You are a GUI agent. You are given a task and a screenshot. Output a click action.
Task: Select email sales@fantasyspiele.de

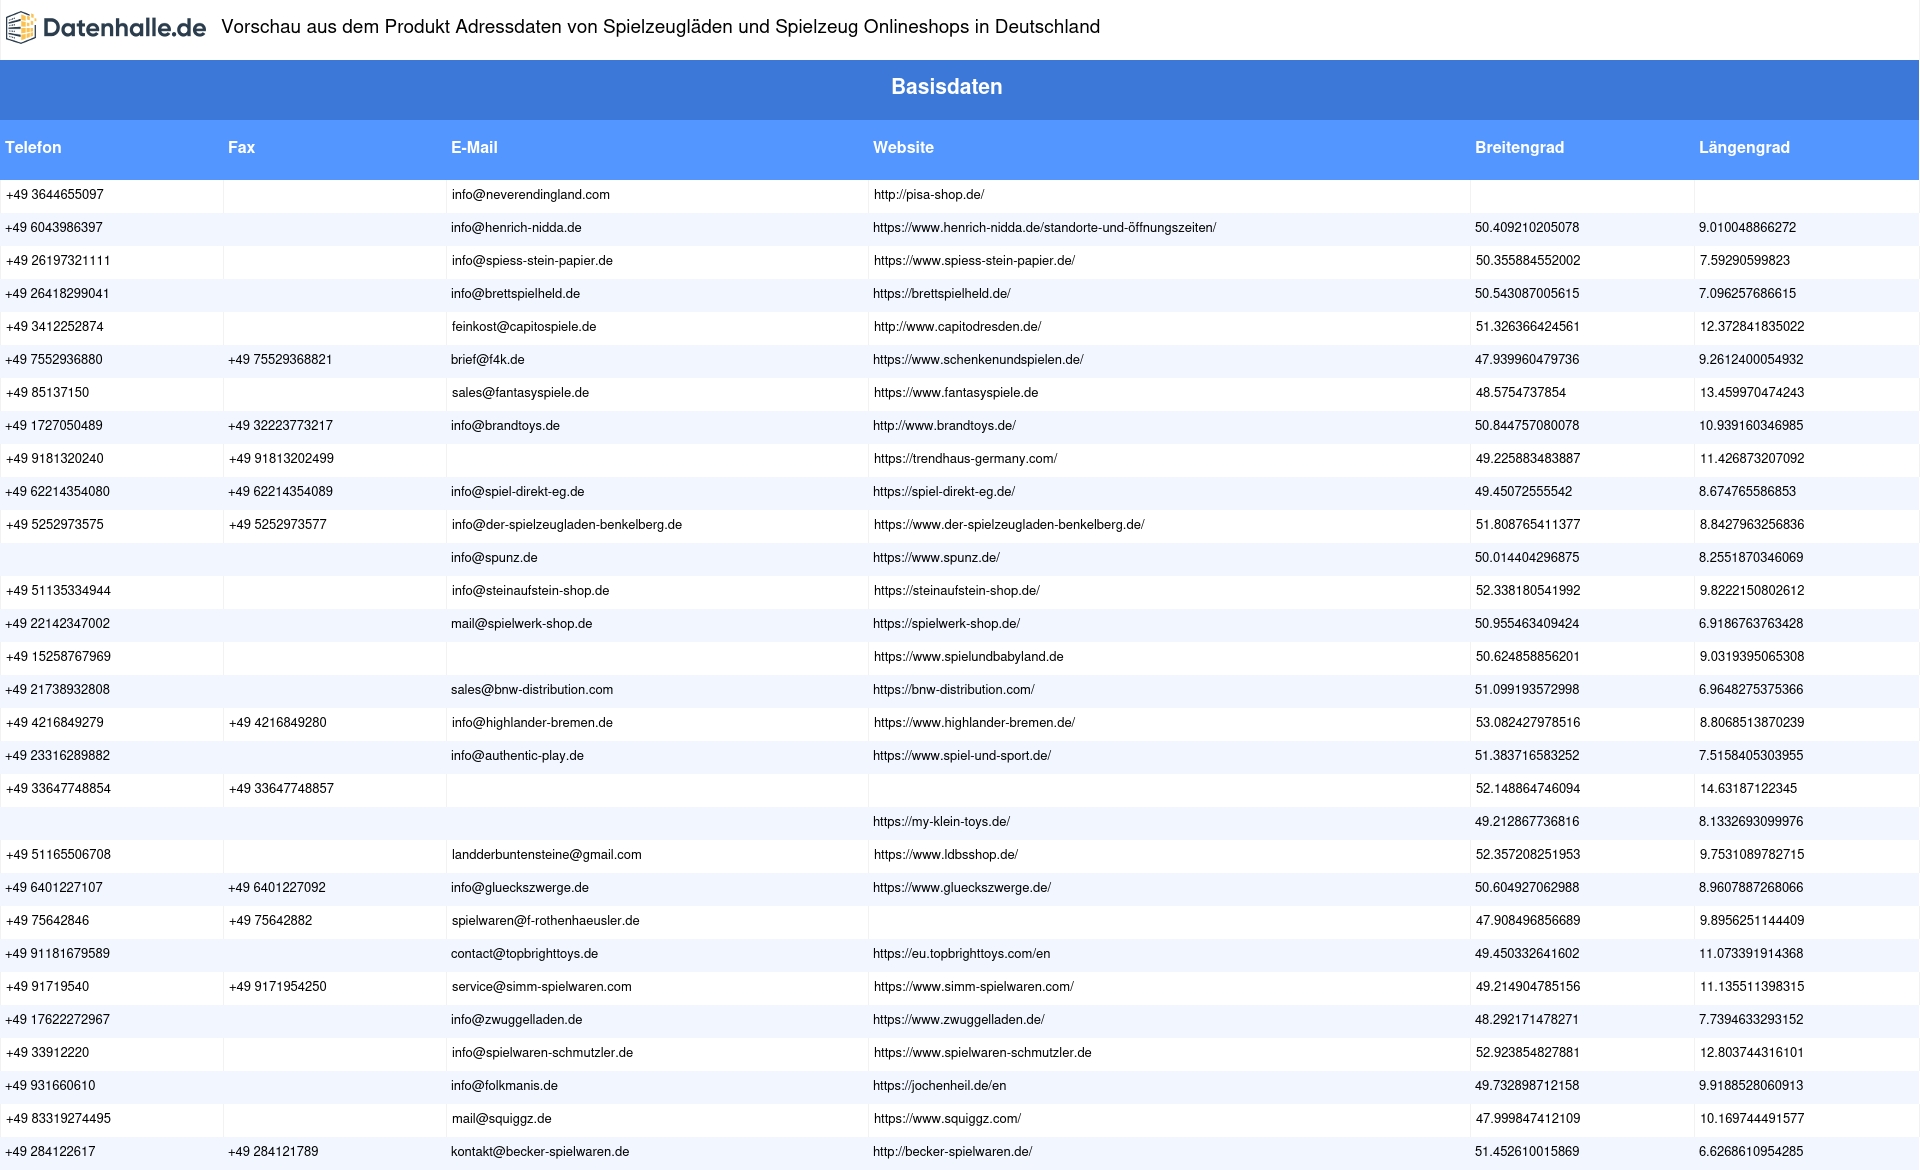(520, 393)
